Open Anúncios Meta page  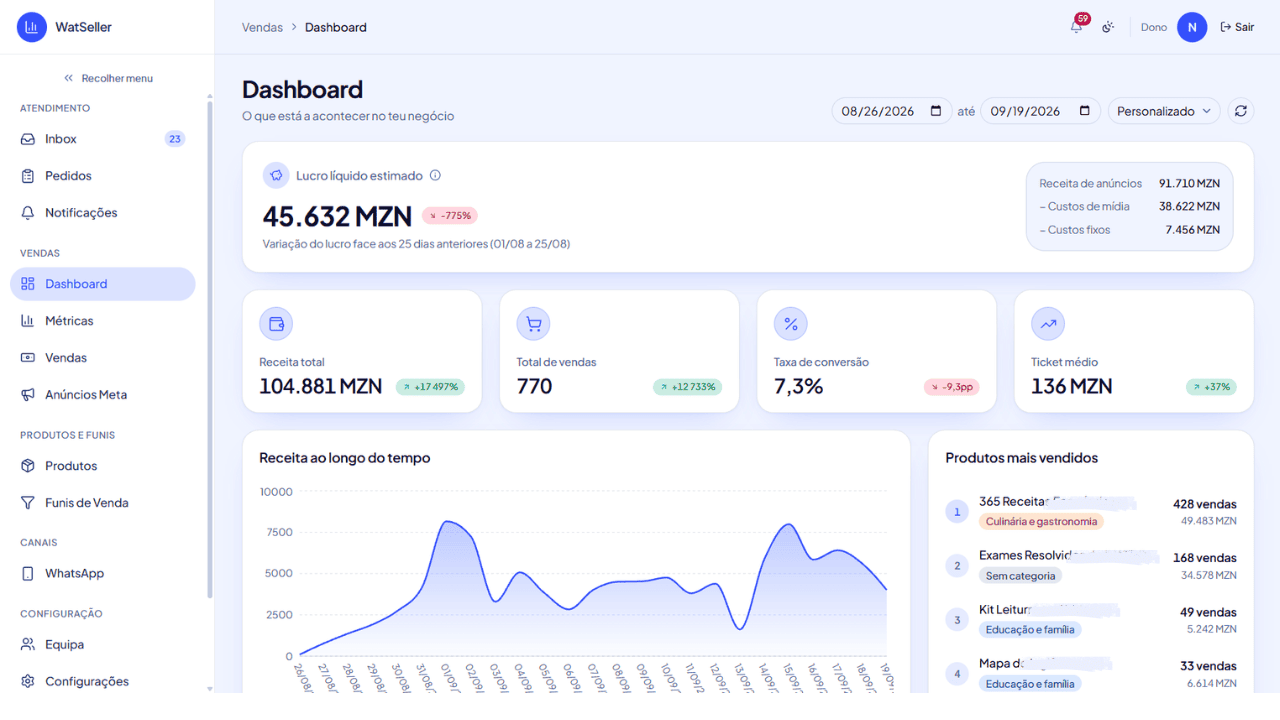102,395
